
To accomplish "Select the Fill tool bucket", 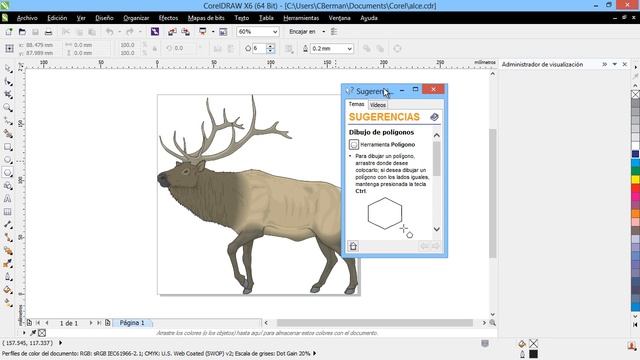I will (x=8, y=290).
